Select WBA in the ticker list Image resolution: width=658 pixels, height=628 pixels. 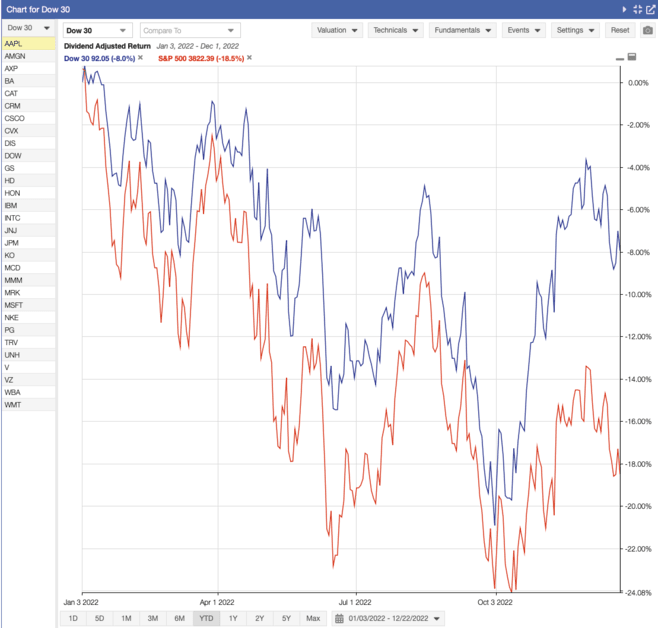pyautogui.click(x=29, y=392)
